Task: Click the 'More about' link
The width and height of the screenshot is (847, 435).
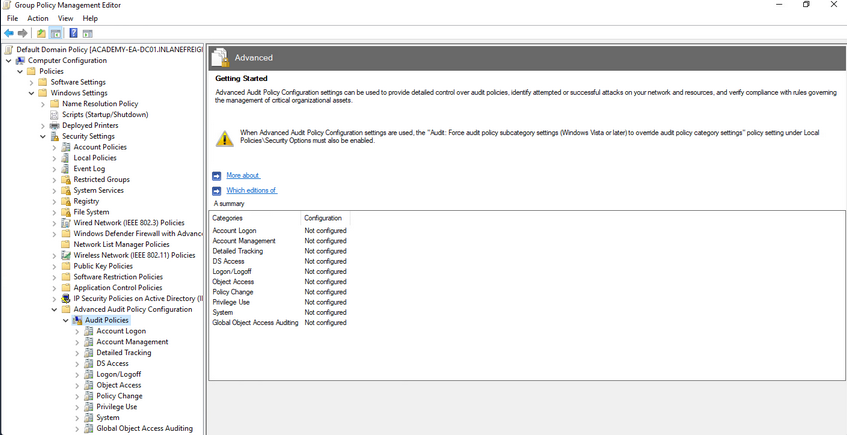Action: pyautogui.click(x=242, y=175)
